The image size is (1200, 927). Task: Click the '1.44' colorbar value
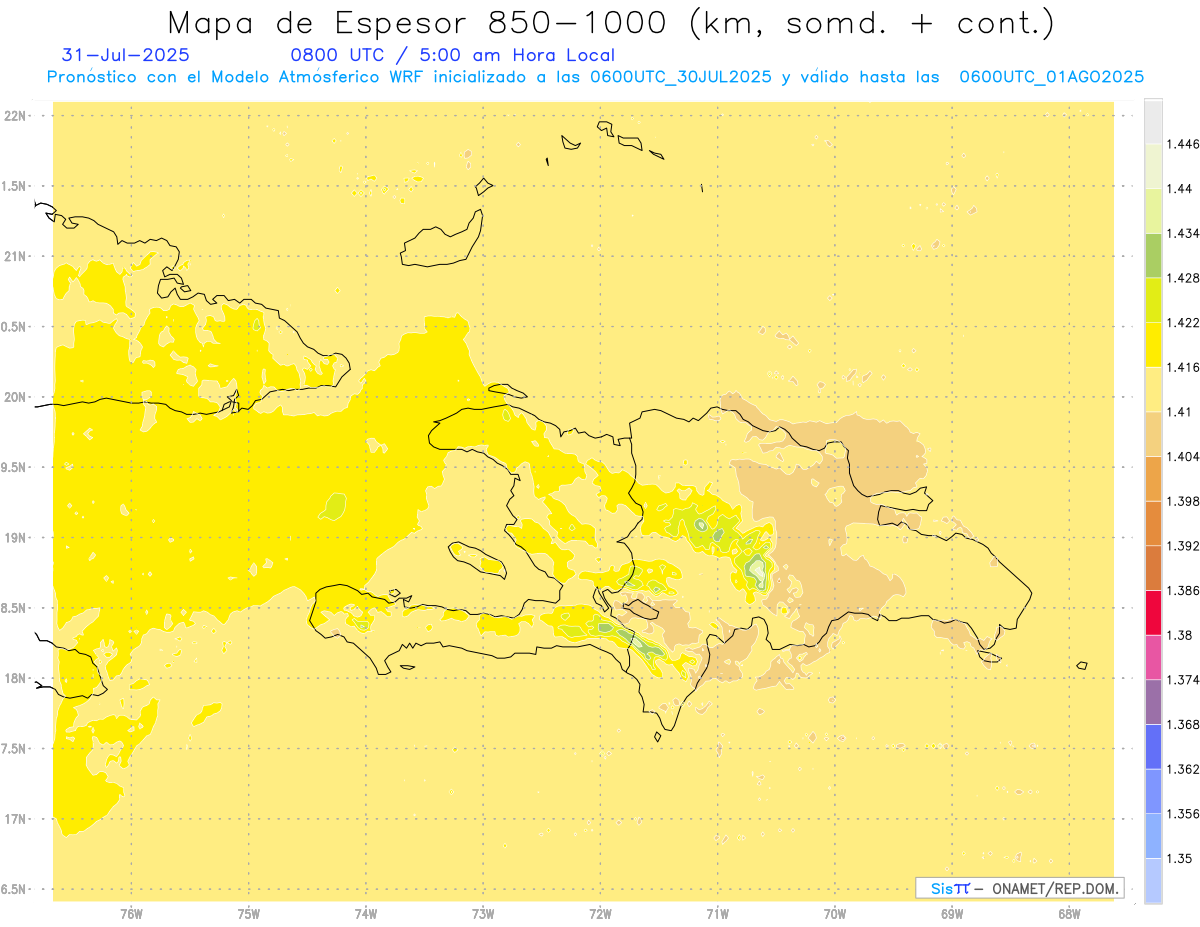tap(1180, 188)
